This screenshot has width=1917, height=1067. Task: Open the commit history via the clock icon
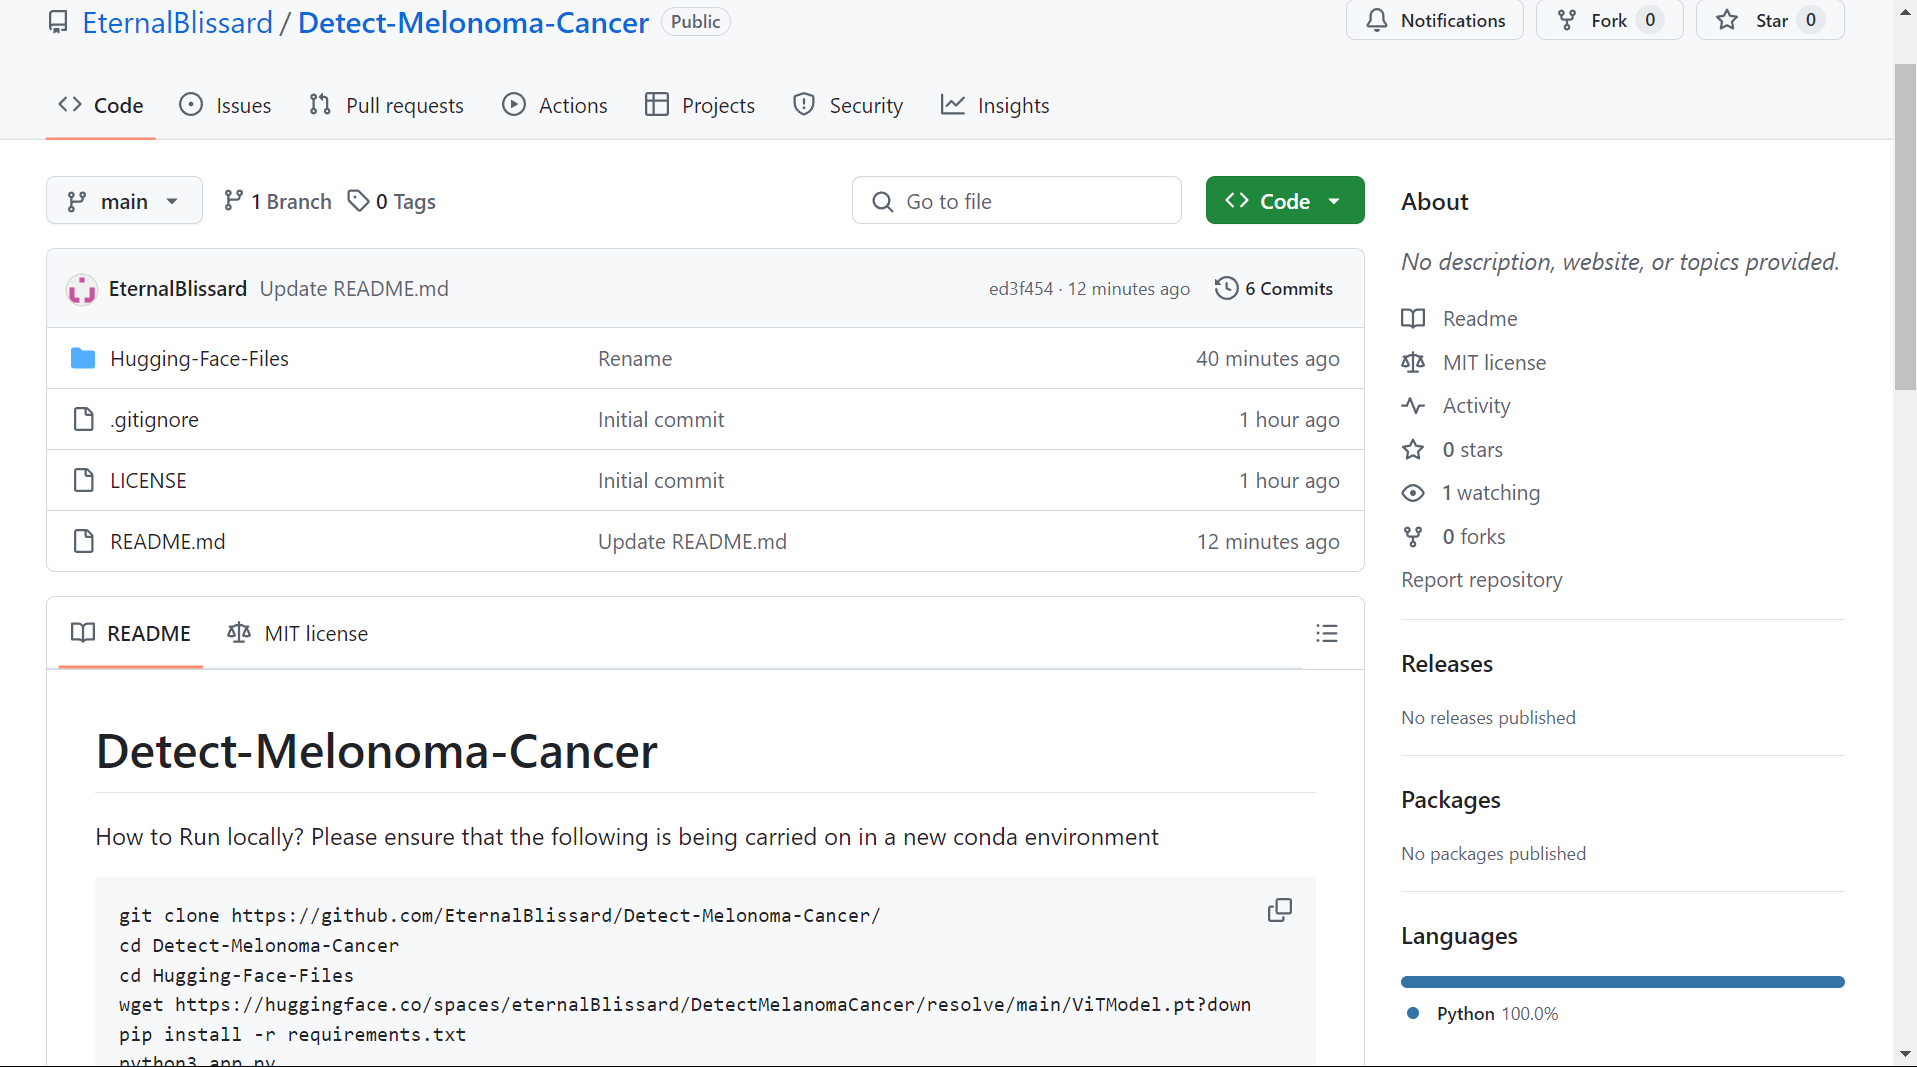pyautogui.click(x=1226, y=288)
